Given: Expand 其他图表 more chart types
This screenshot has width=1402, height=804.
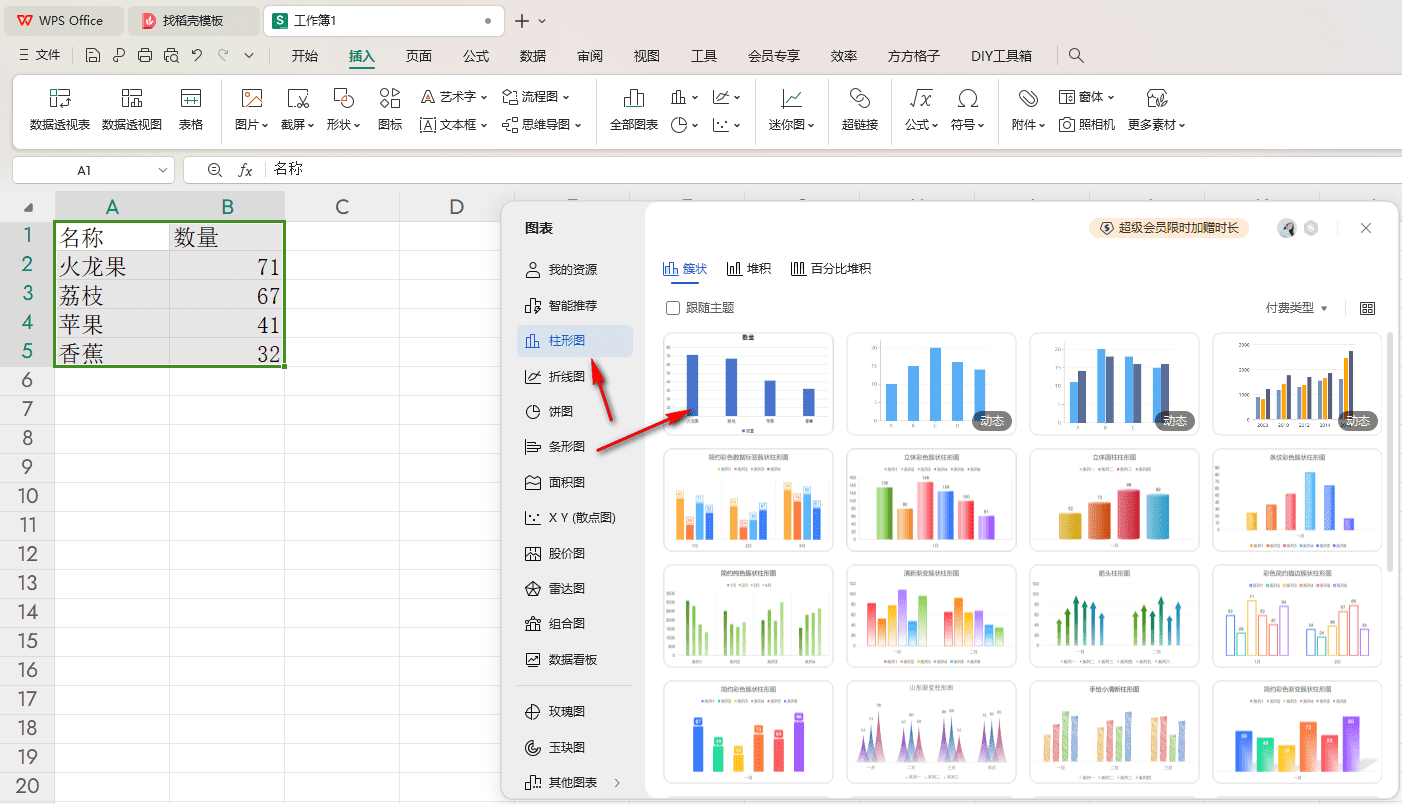Looking at the screenshot, I should tap(575, 782).
